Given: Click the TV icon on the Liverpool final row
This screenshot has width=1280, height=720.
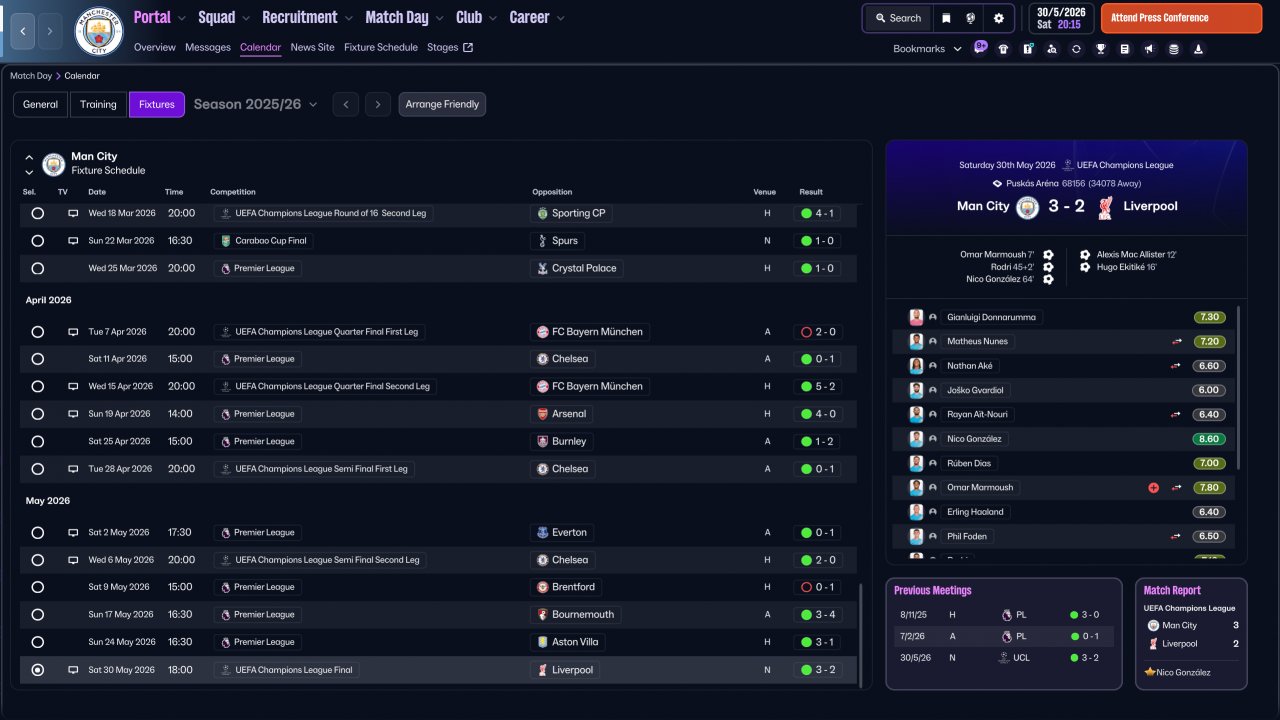Looking at the screenshot, I should pos(73,670).
